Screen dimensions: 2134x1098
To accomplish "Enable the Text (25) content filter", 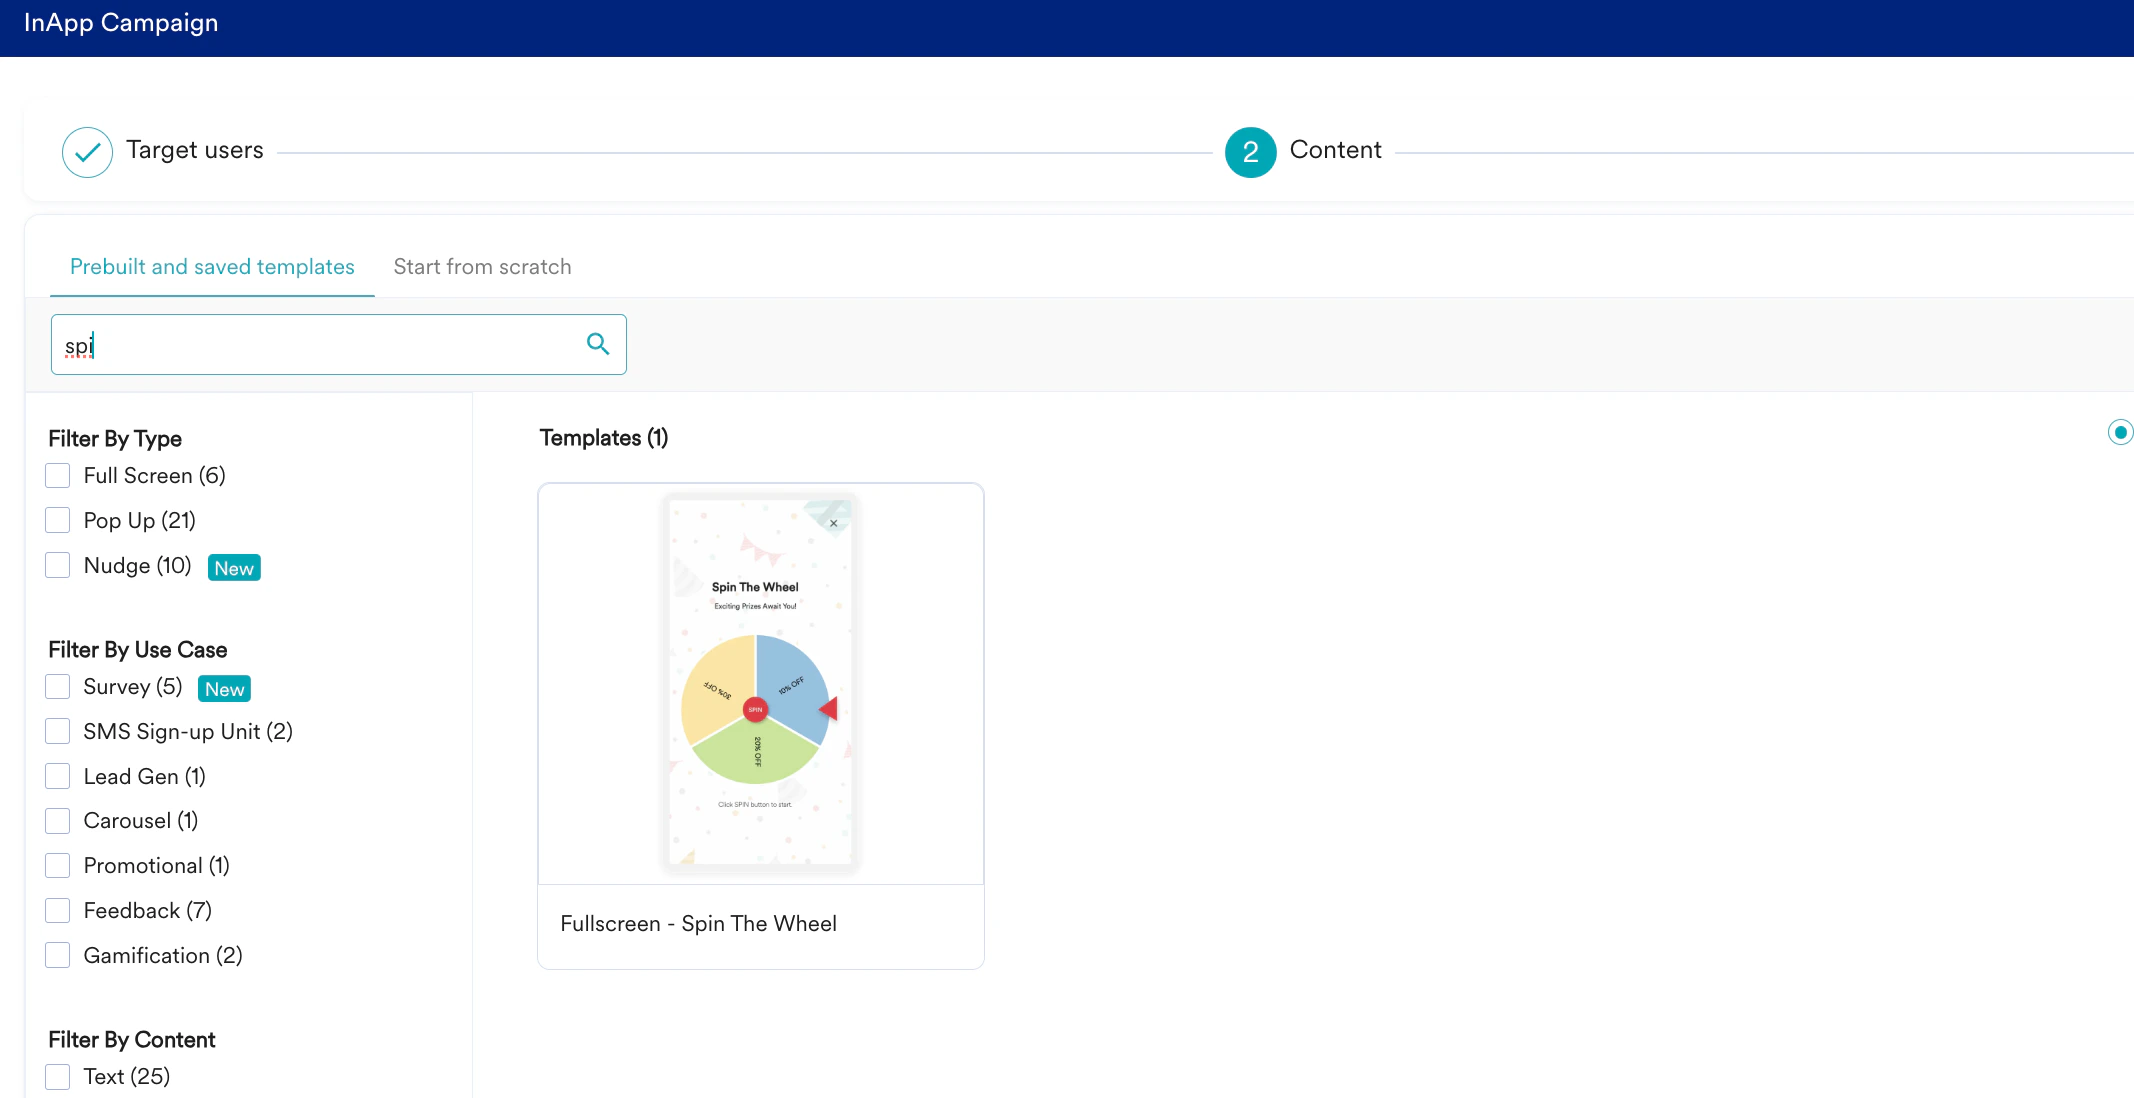I will (x=58, y=1077).
